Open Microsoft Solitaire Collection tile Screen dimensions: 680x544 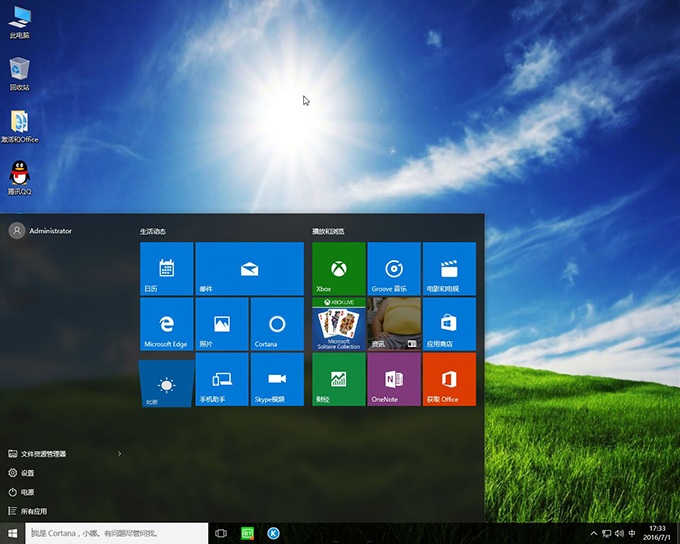pyautogui.click(x=339, y=324)
